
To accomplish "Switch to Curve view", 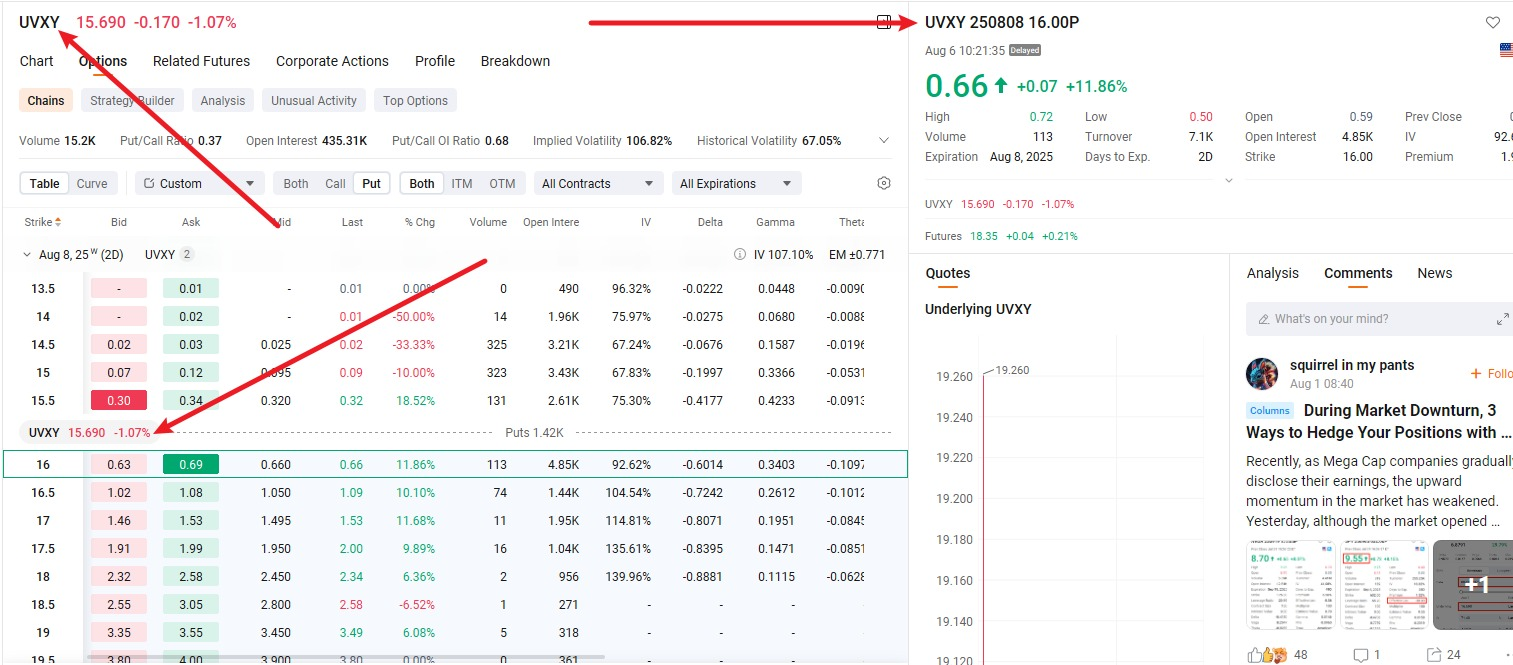I will [x=92, y=183].
